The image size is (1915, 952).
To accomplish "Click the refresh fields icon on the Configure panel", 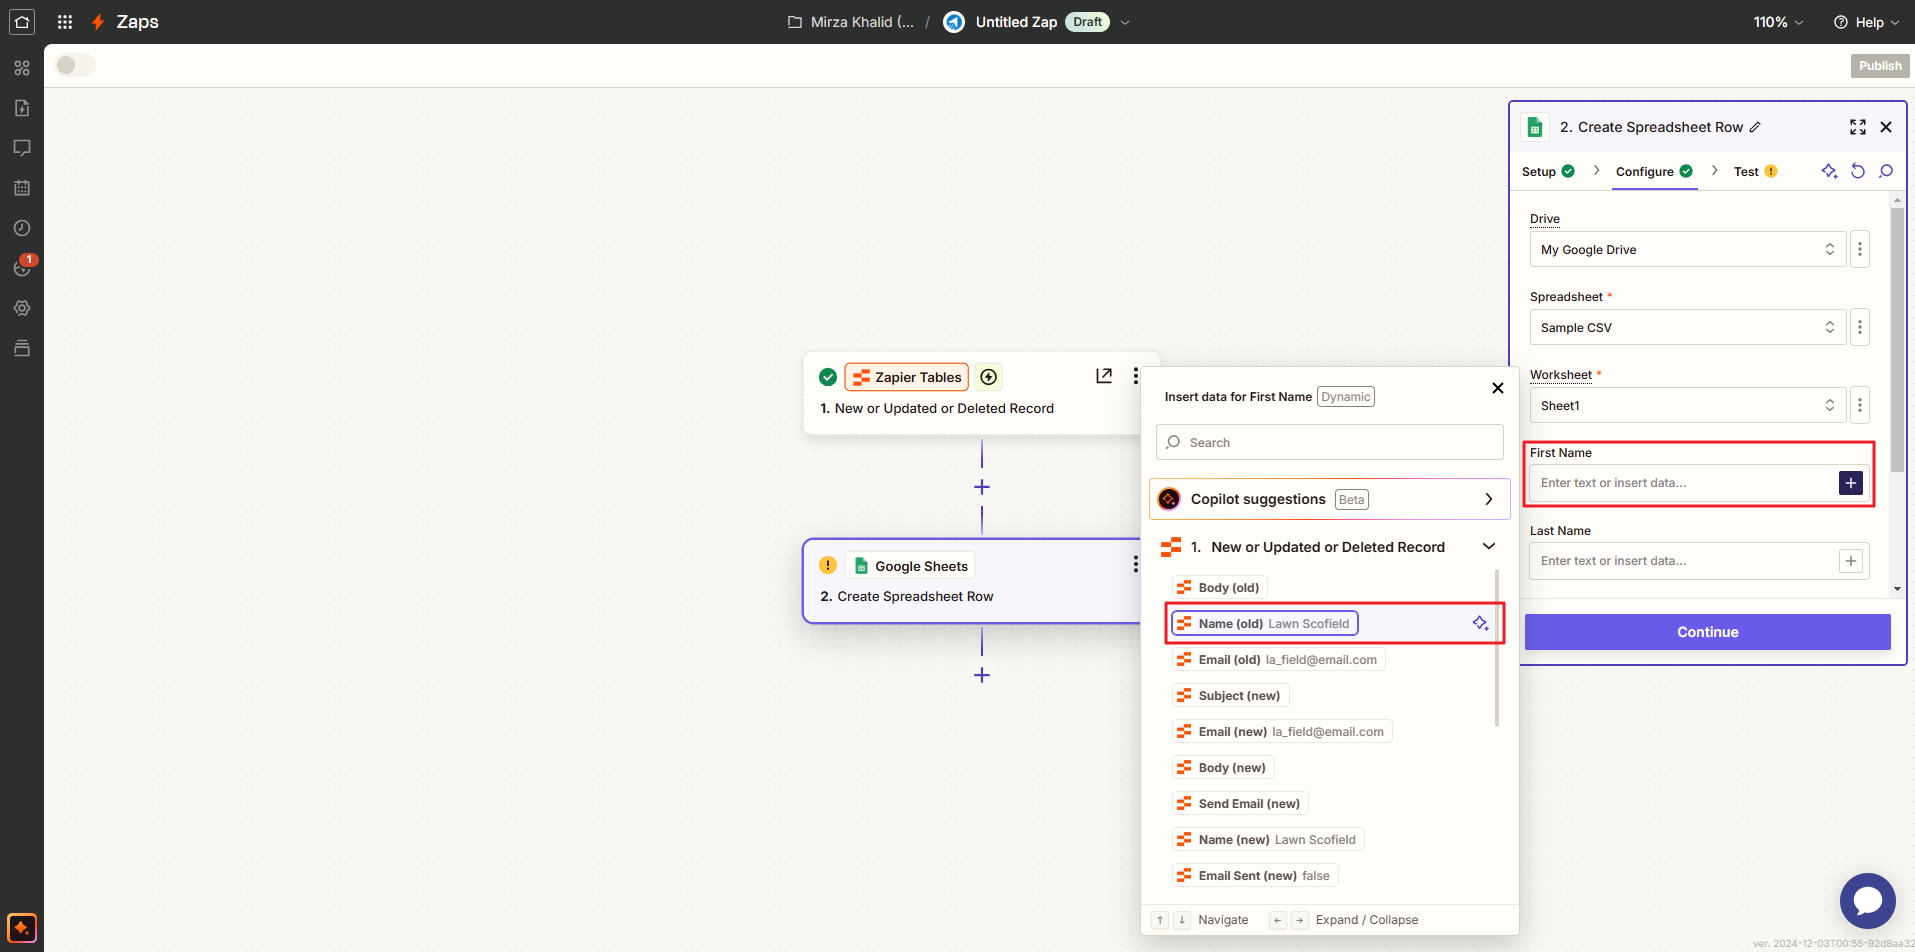I will tap(1858, 171).
